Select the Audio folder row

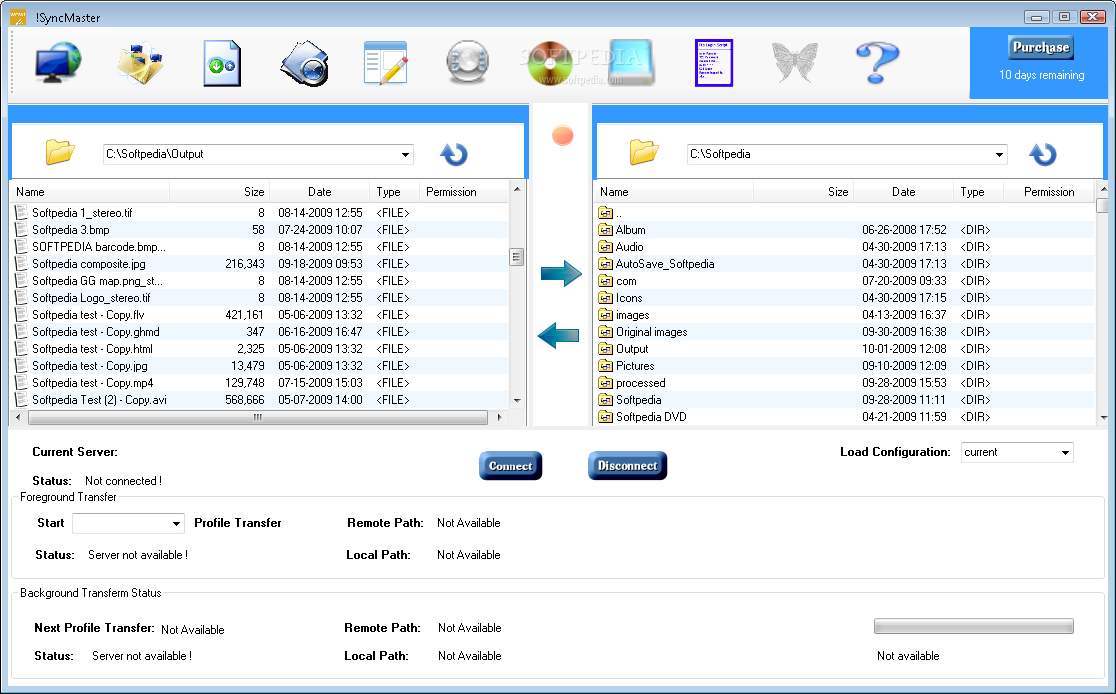point(845,247)
